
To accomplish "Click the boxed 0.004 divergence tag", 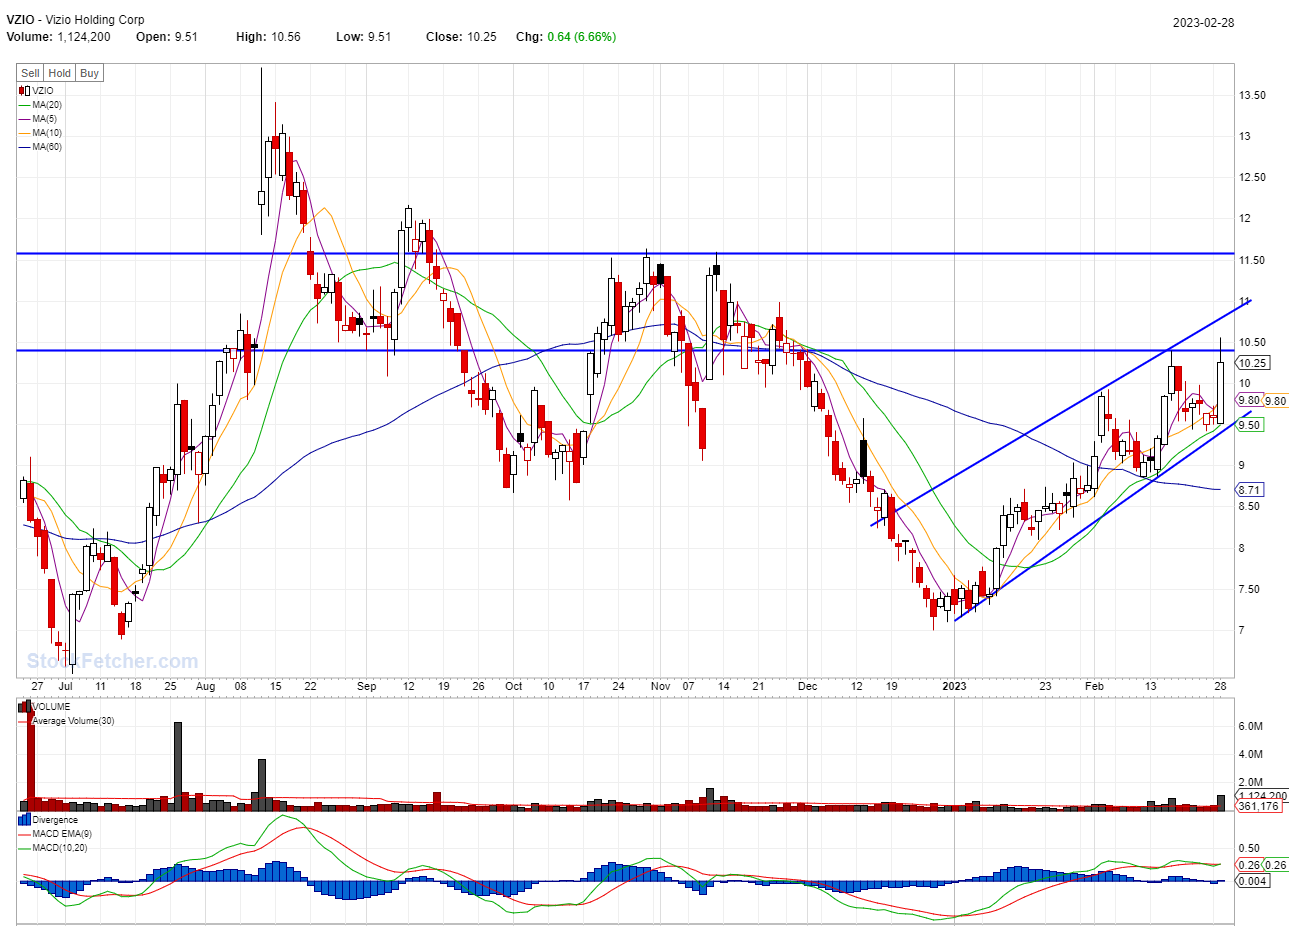I will point(1252,881).
